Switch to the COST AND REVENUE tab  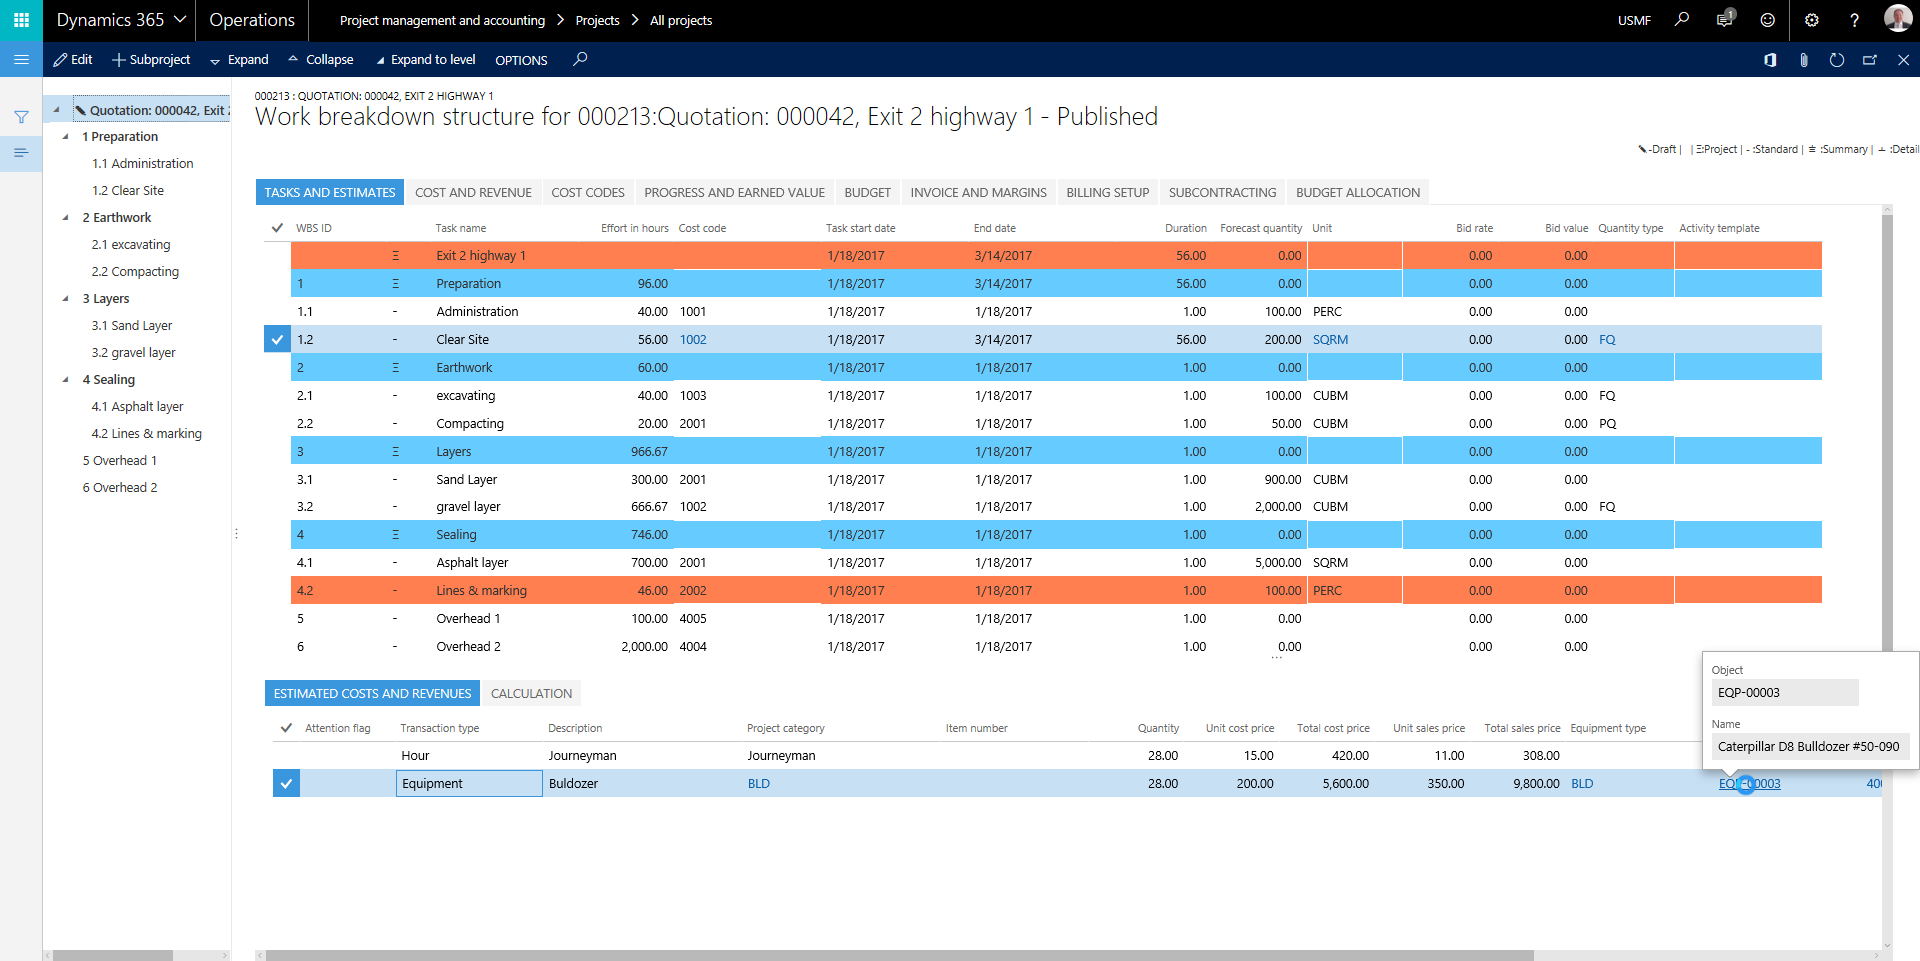pyautogui.click(x=472, y=192)
